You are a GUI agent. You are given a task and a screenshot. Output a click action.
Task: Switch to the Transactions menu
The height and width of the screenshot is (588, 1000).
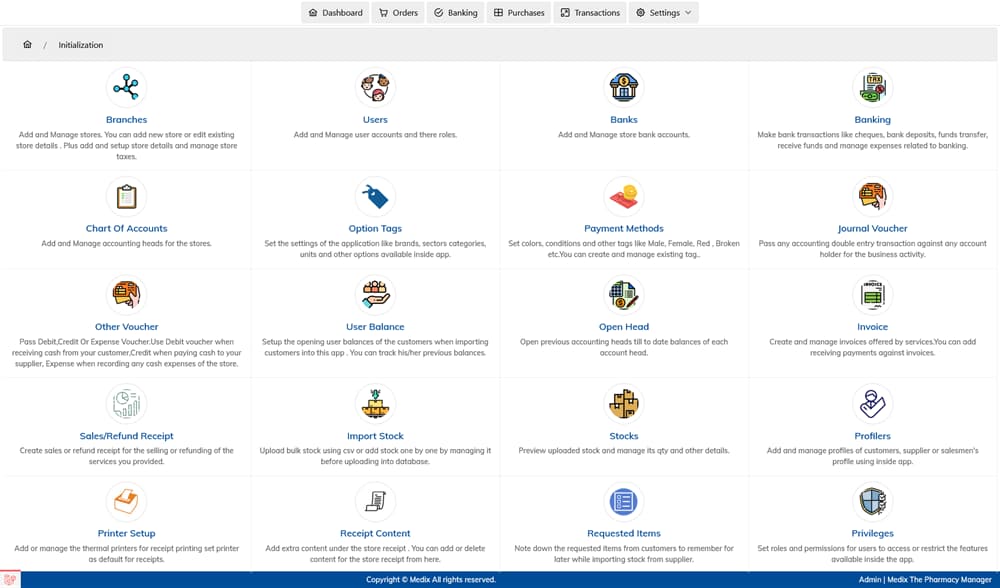(x=590, y=13)
